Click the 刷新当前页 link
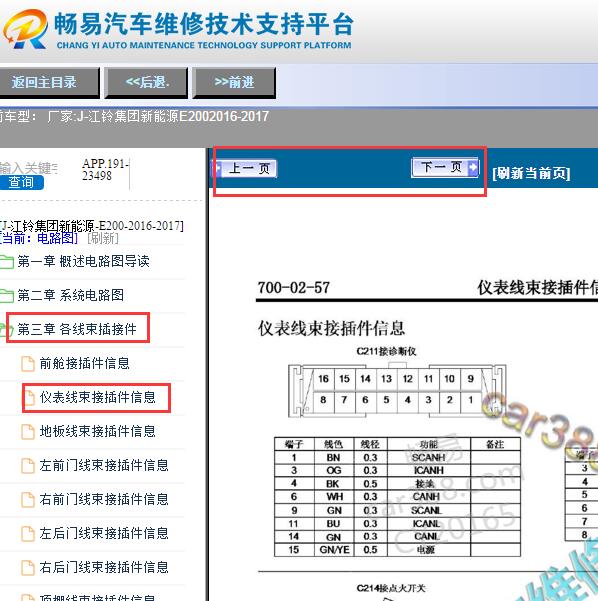 (531, 173)
